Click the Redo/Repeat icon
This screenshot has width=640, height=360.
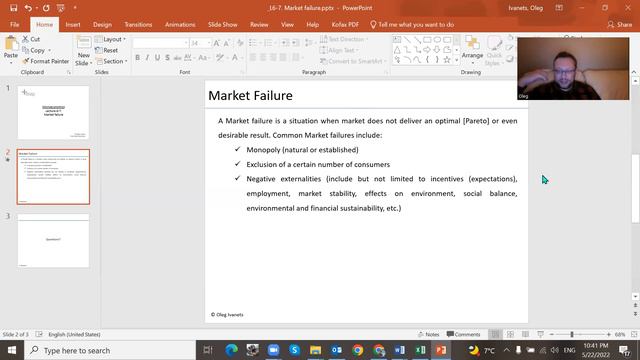click(x=46, y=8)
